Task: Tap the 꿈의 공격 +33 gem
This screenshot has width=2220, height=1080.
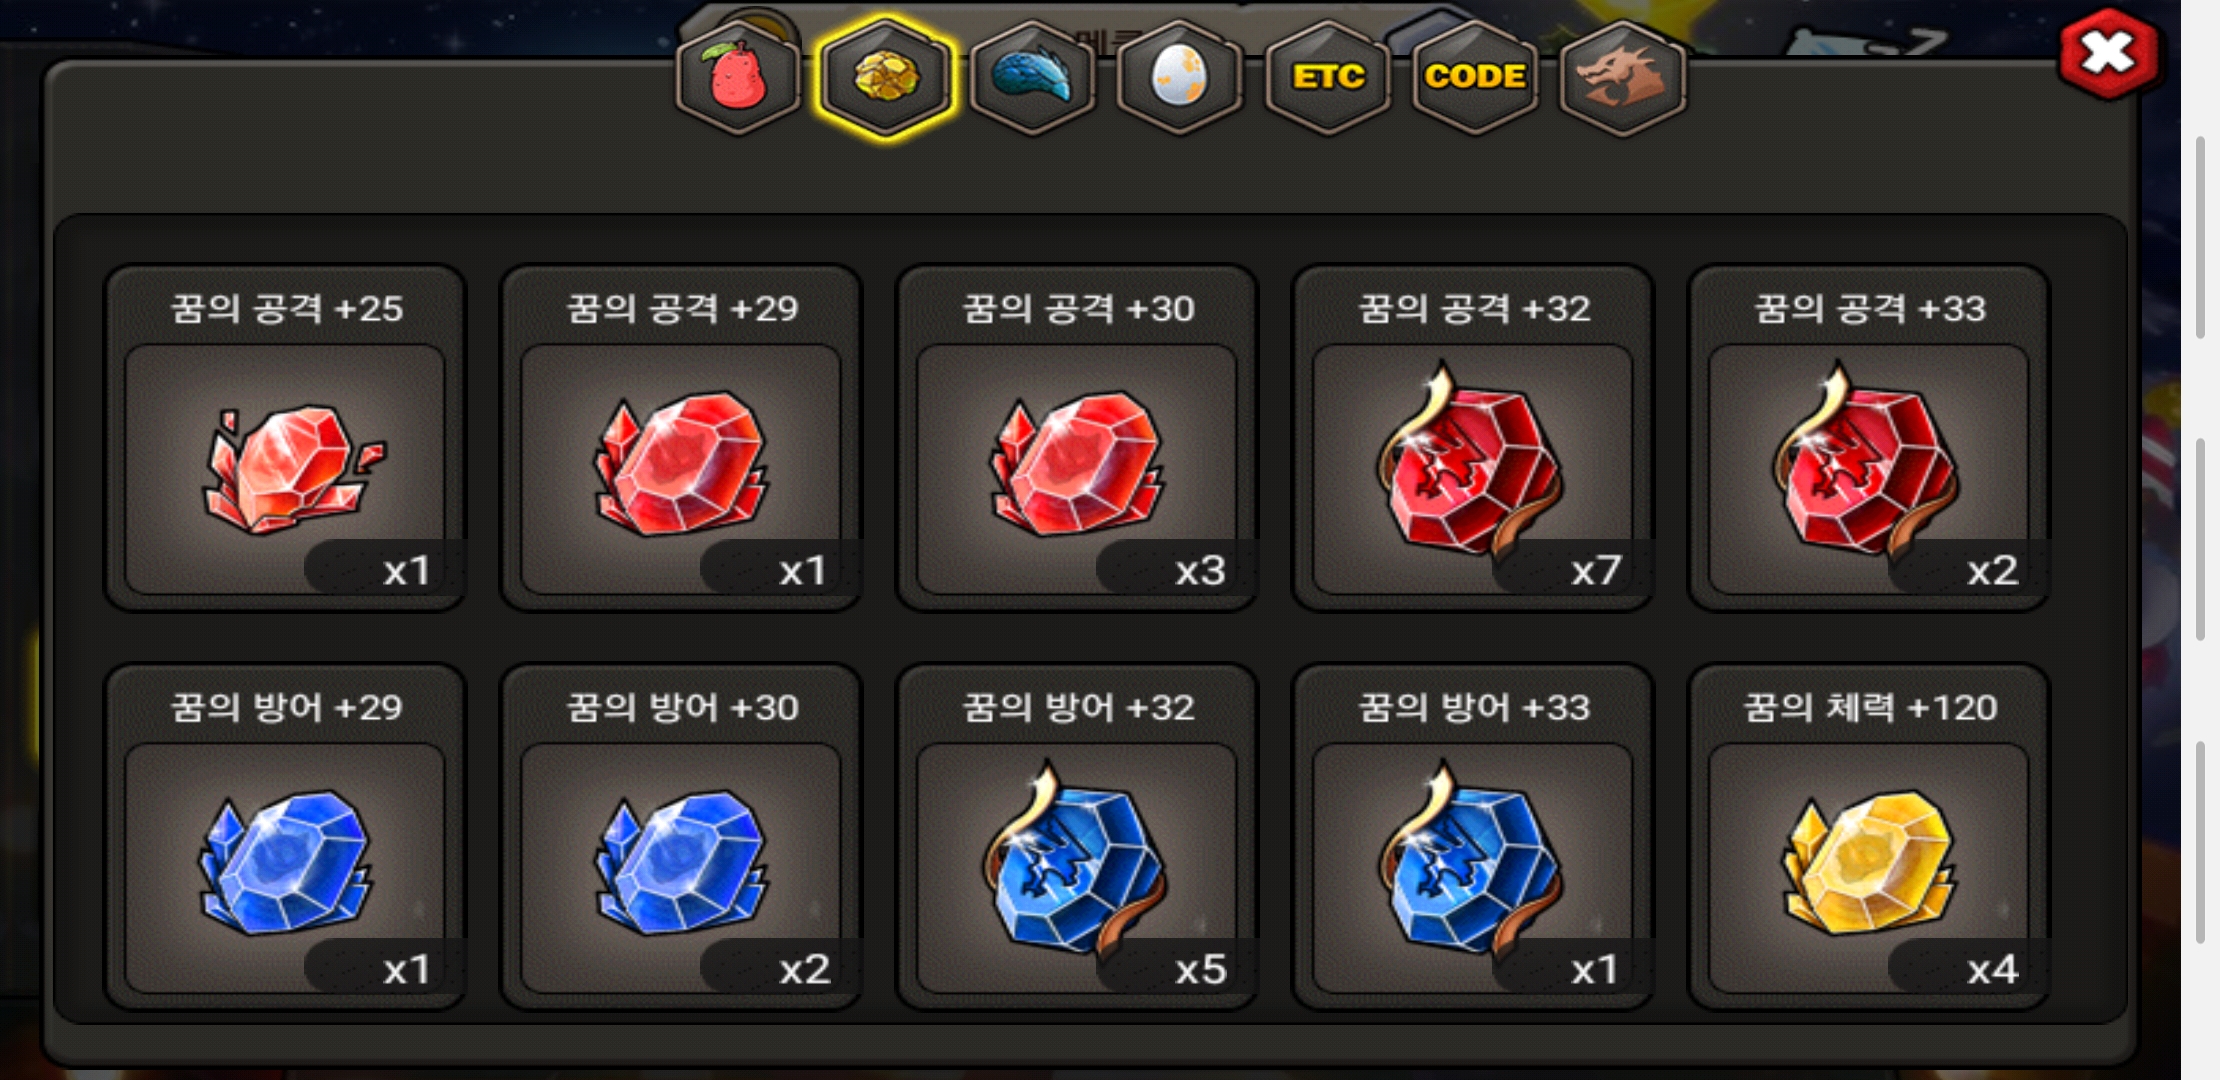Action: pos(1869,438)
